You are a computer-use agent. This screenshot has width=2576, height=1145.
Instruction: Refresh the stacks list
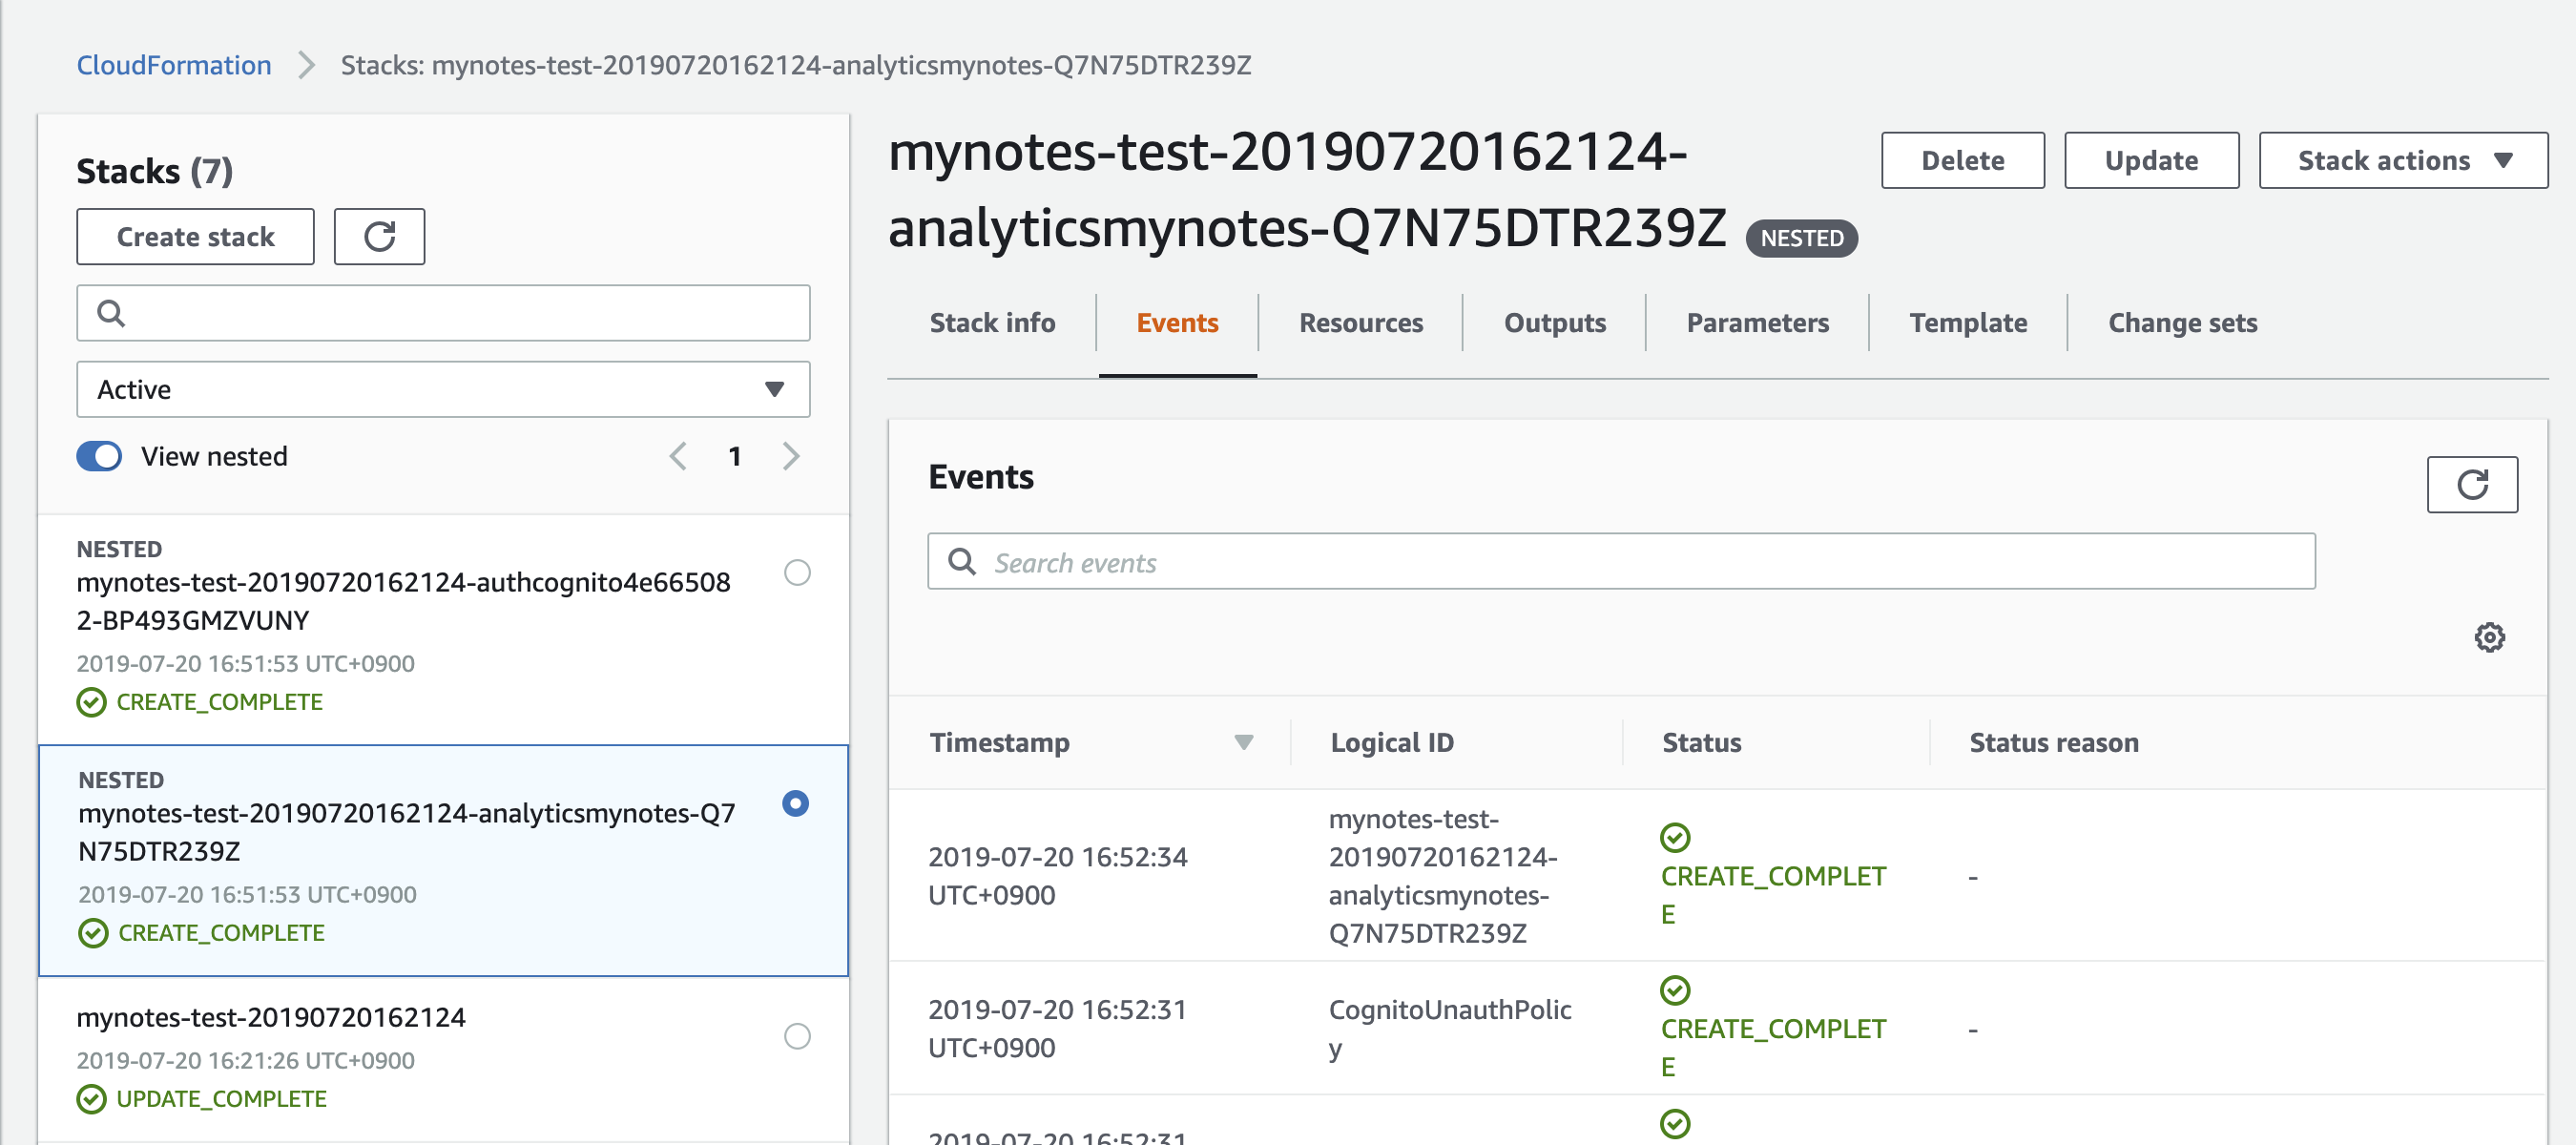(379, 237)
